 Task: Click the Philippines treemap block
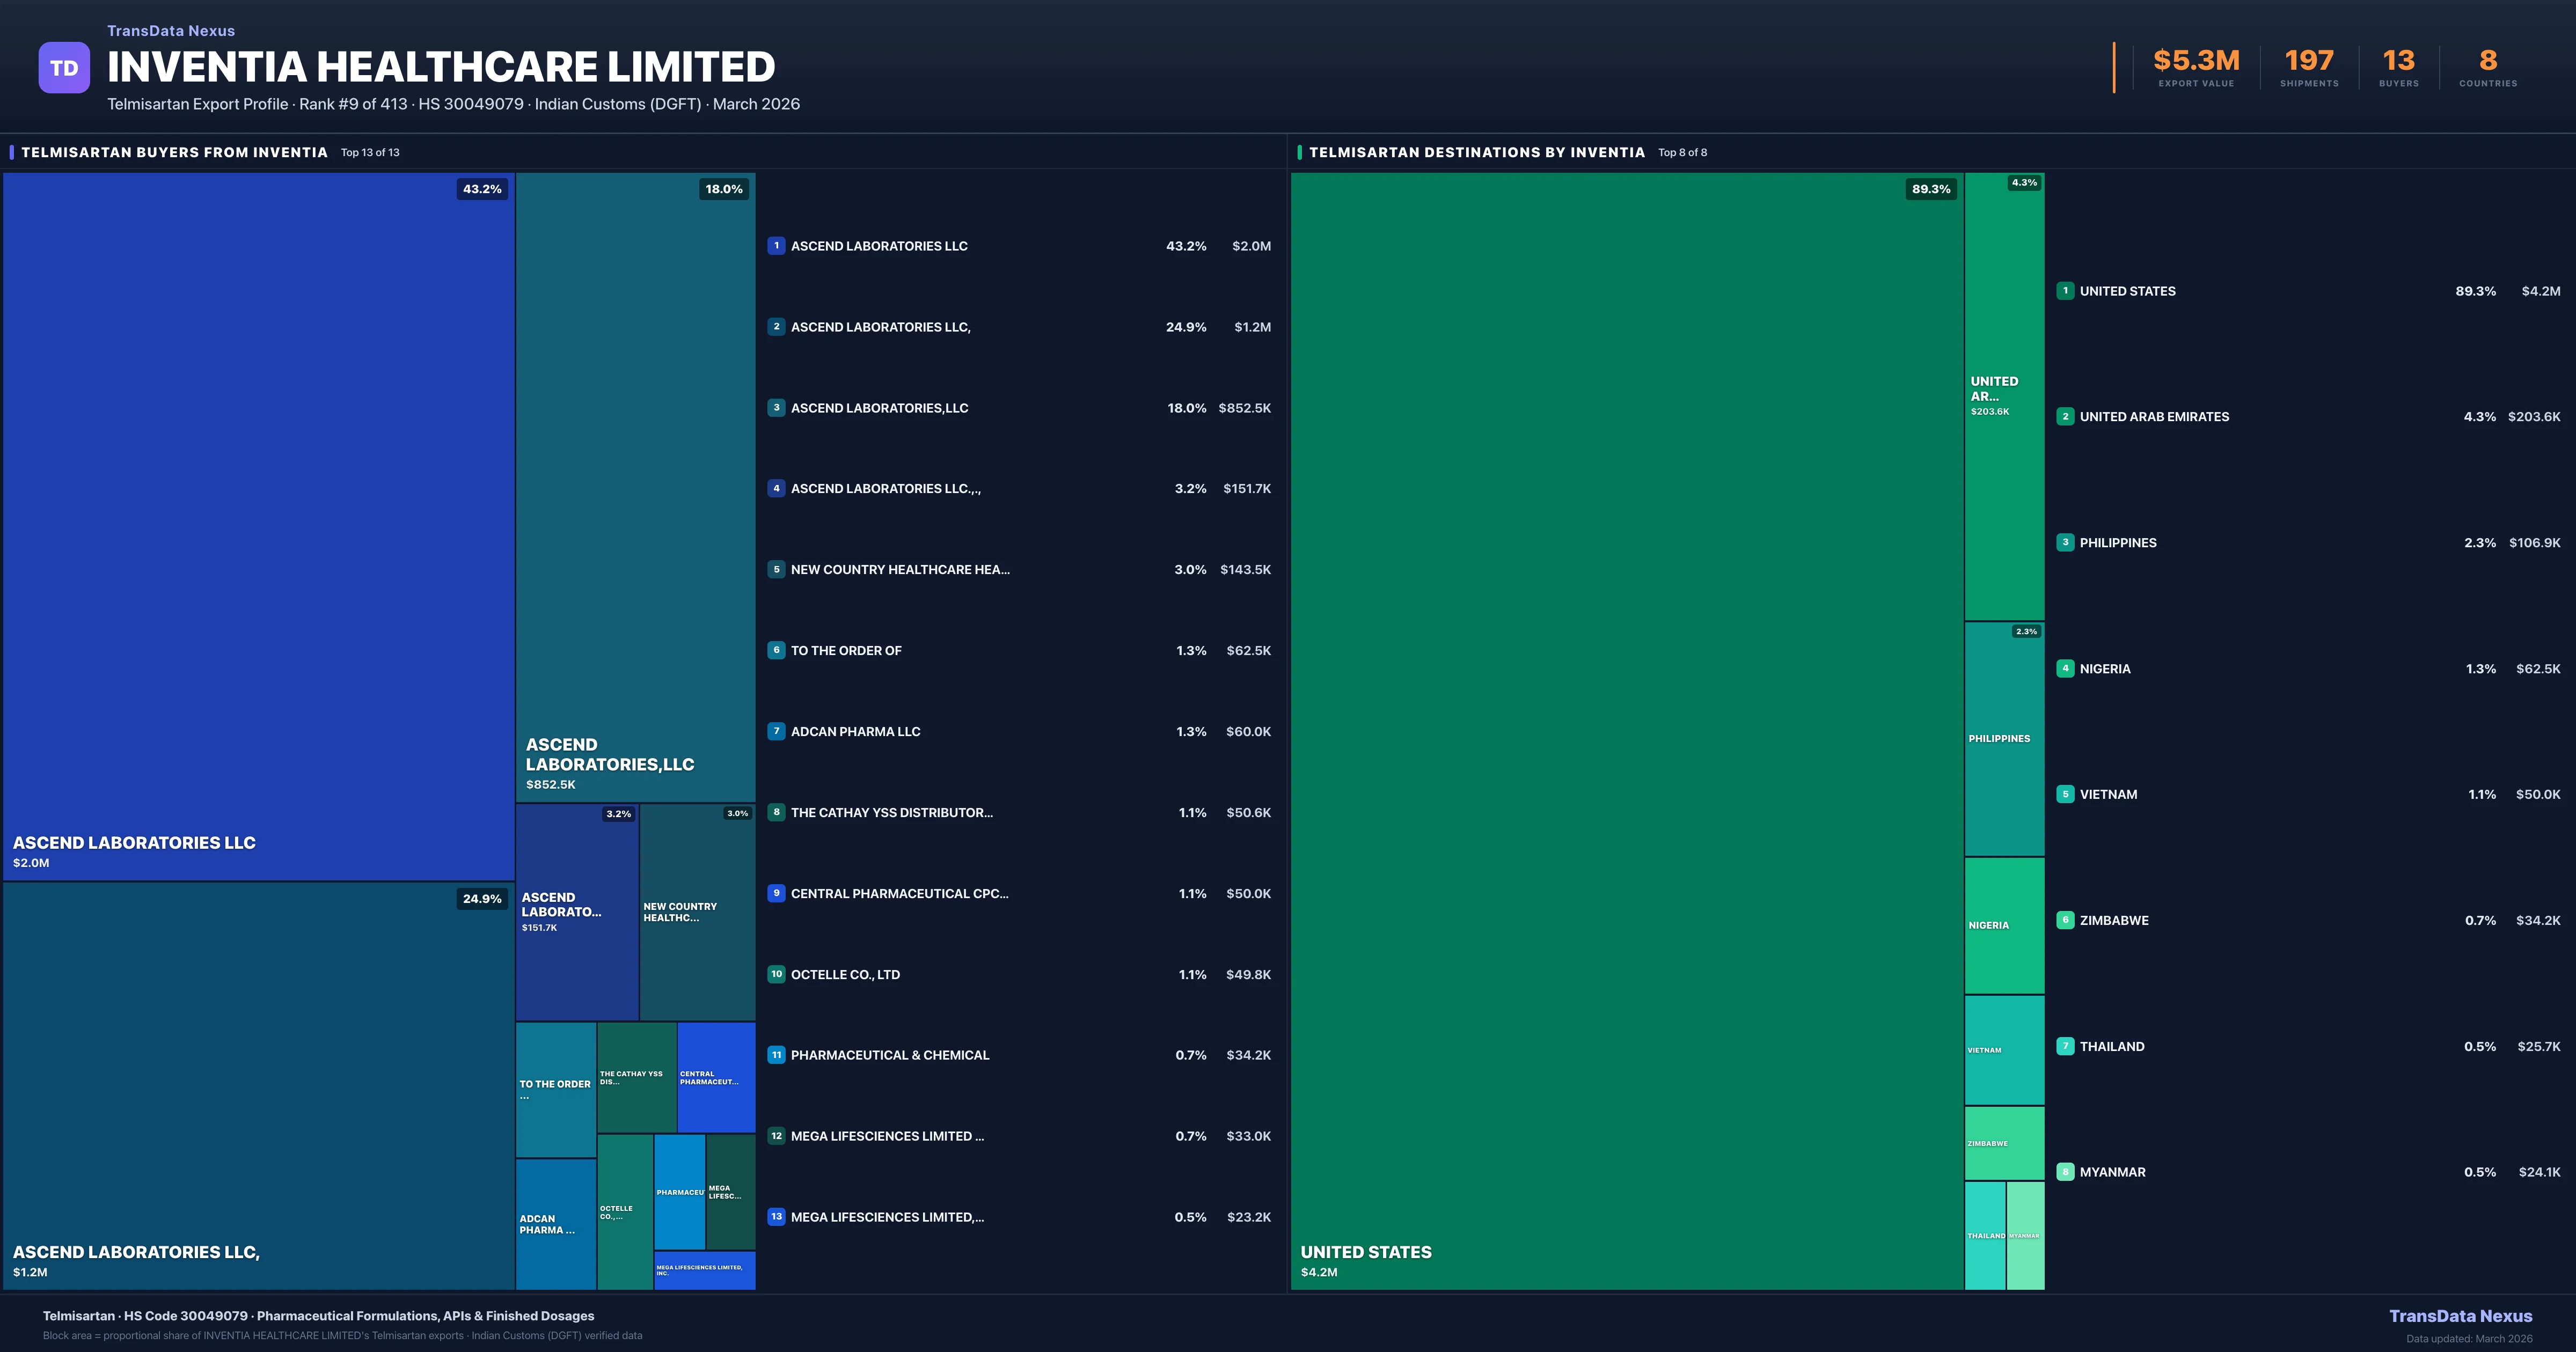pos(2004,739)
